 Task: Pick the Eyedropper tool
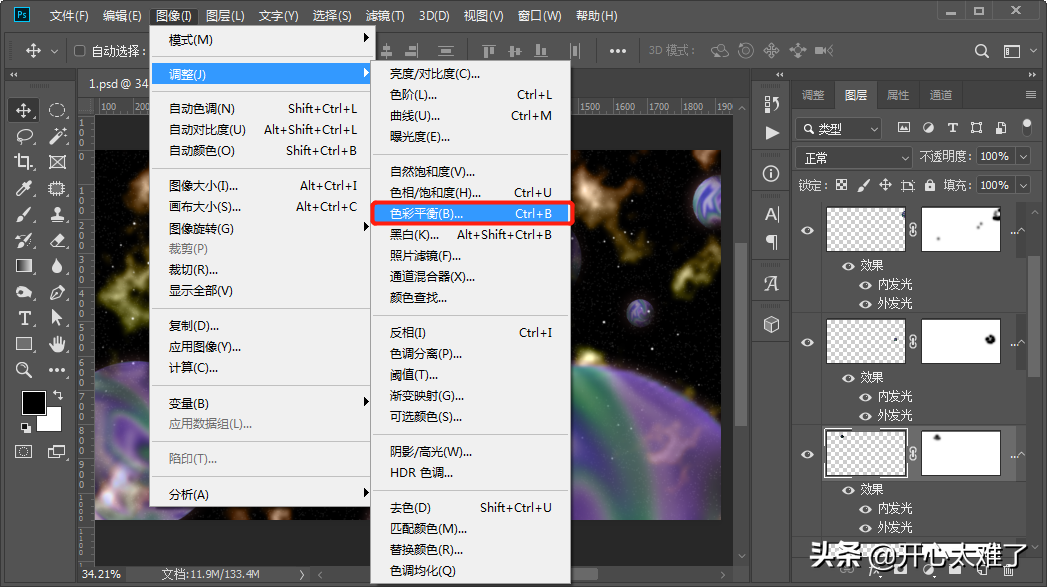tap(24, 188)
